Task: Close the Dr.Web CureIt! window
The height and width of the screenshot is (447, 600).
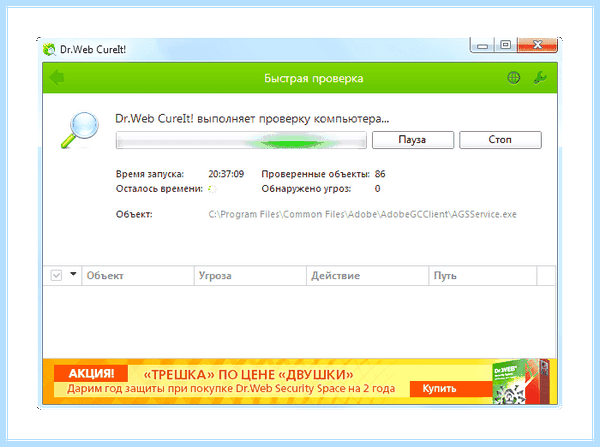Action: [x=537, y=45]
